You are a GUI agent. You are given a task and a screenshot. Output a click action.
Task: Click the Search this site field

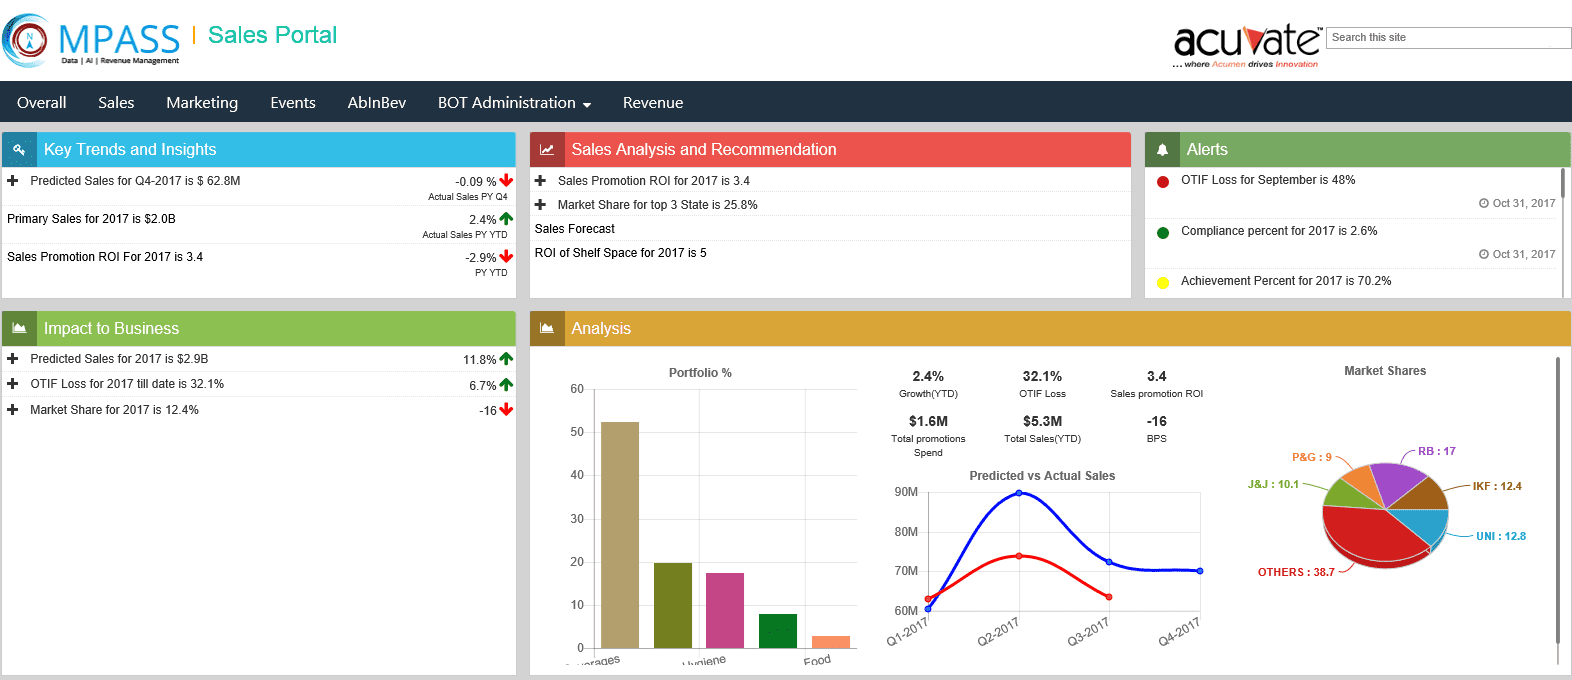pyautogui.click(x=1448, y=38)
